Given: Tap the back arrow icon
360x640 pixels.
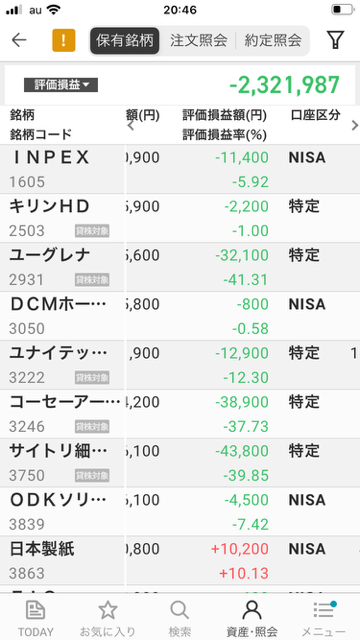Looking at the screenshot, I should 19,40.
